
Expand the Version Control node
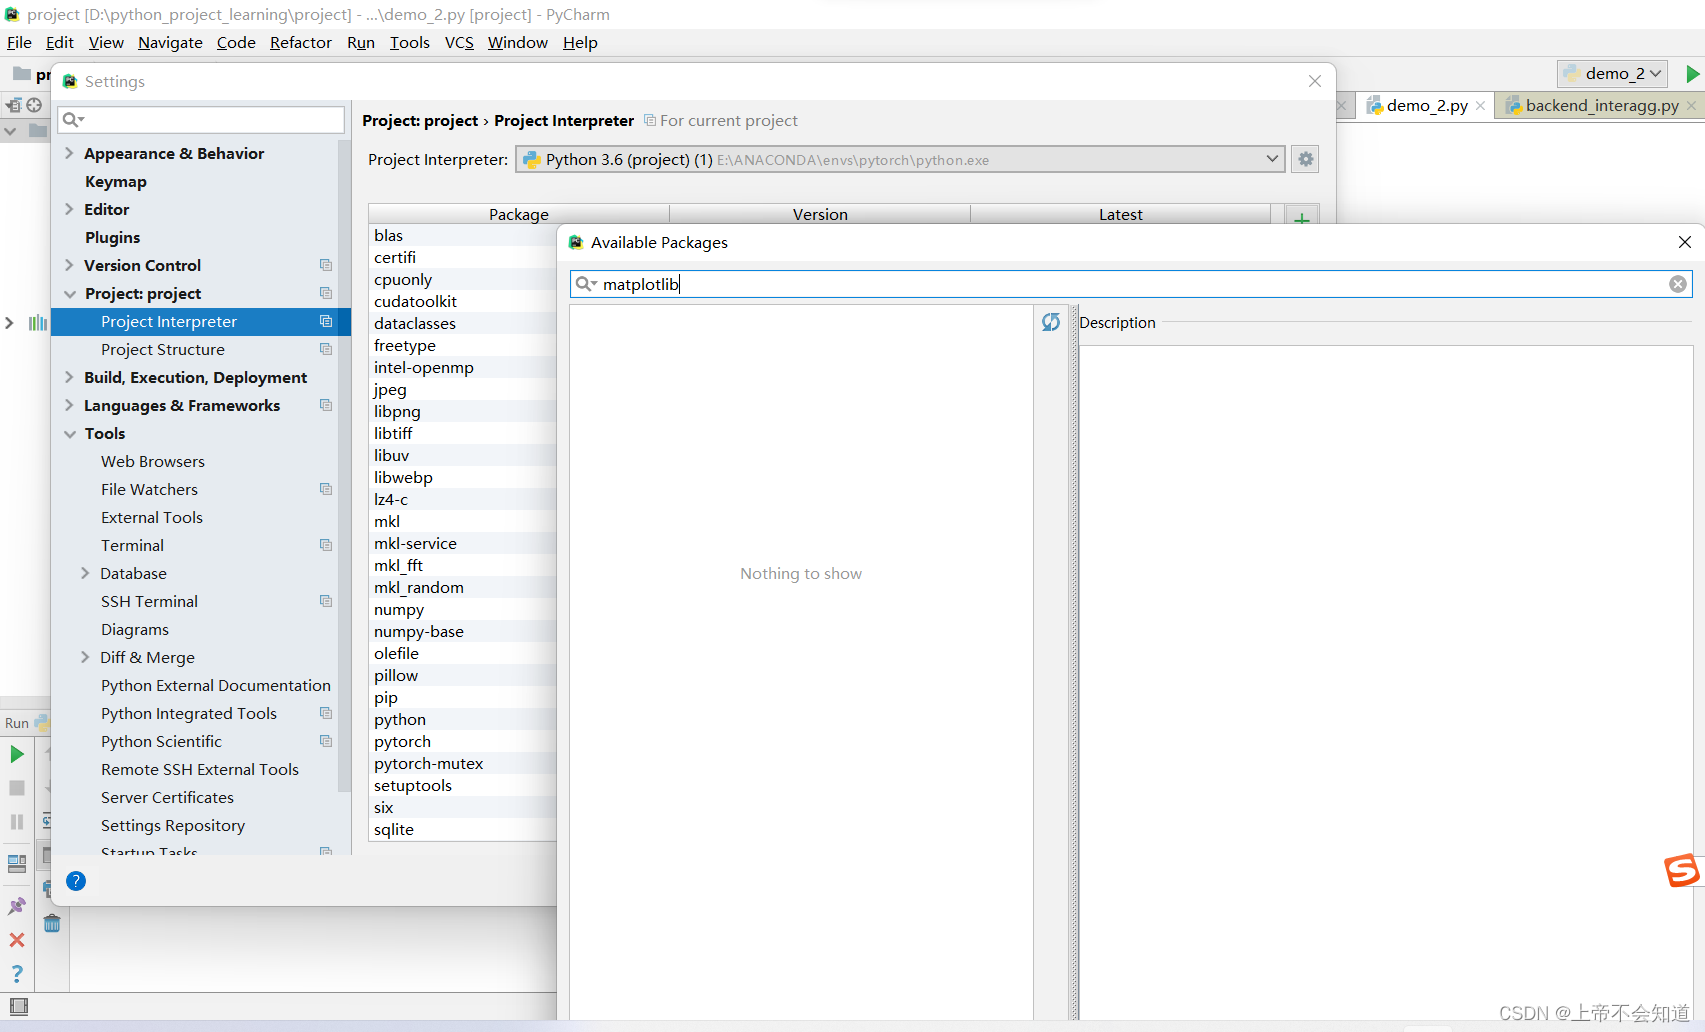69,265
